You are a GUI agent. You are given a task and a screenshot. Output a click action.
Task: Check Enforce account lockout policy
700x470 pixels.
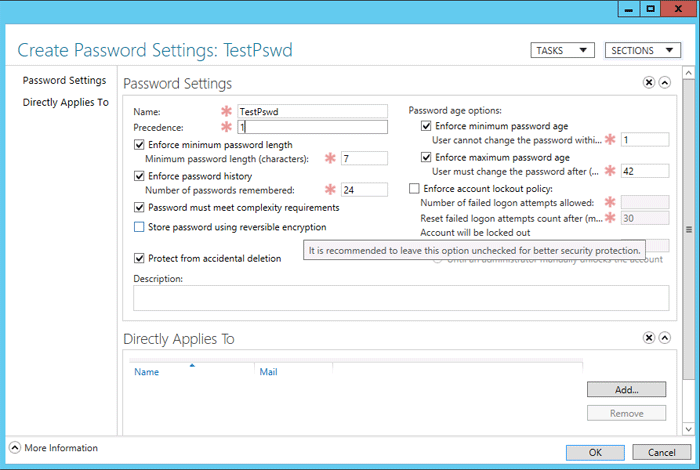(x=415, y=188)
